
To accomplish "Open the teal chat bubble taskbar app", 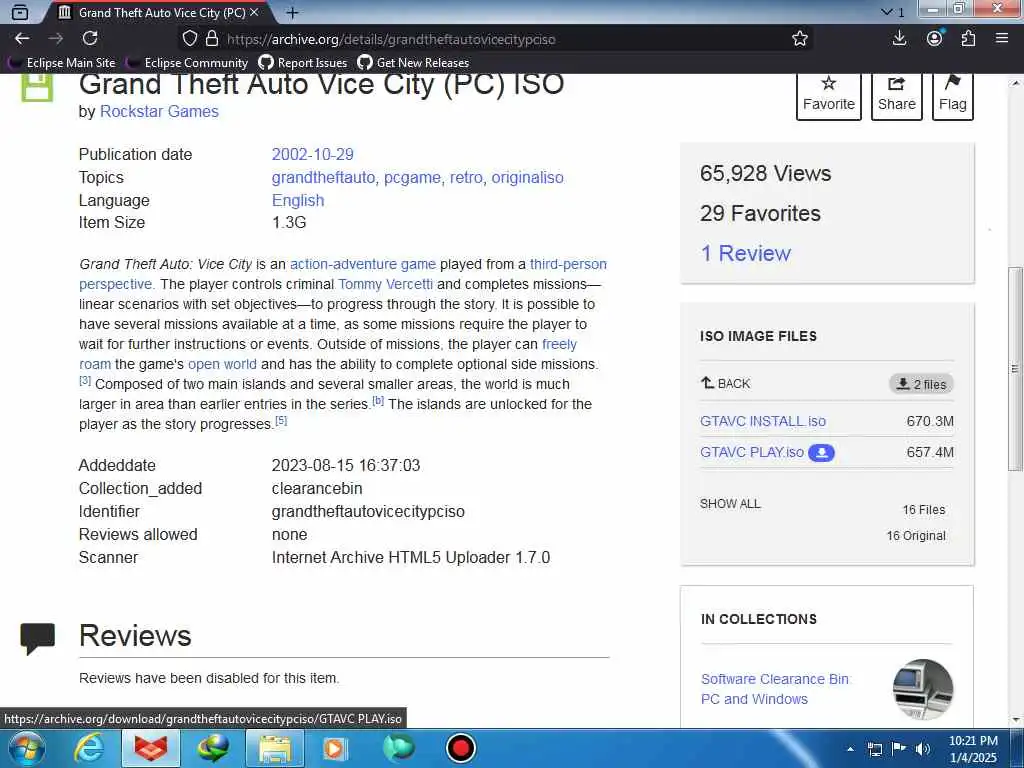I will pos(398,748).
